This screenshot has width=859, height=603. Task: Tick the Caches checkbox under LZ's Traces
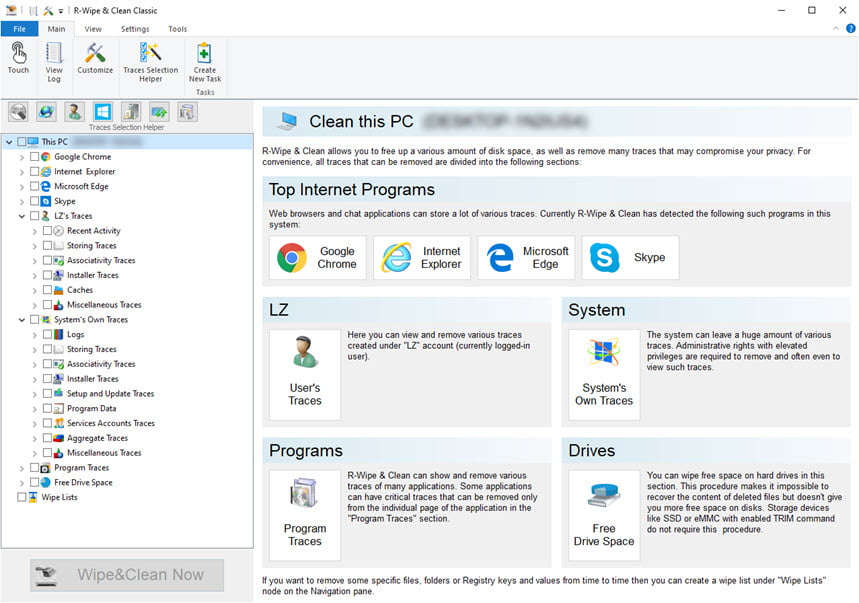coord(48,290)
